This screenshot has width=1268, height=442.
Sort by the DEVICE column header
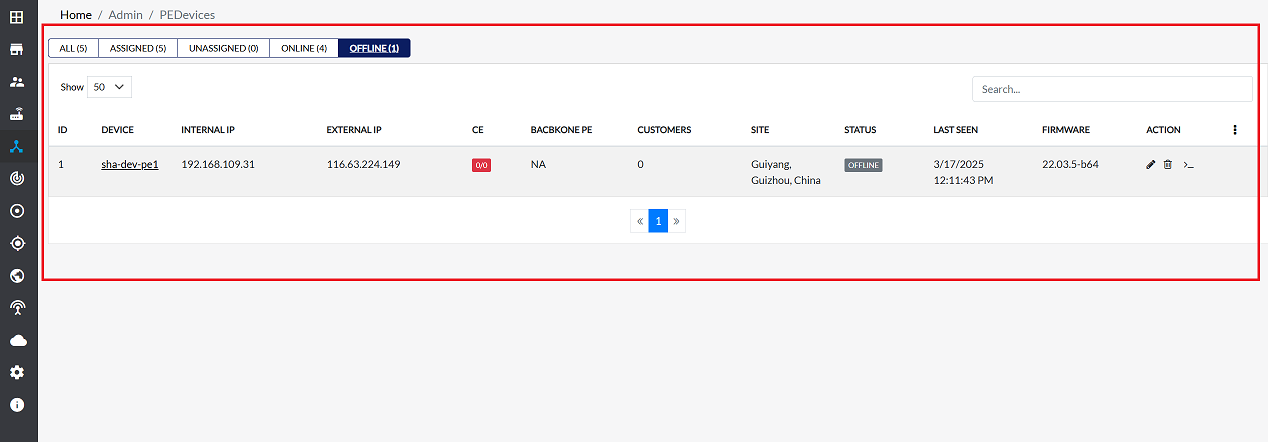click(x=117, y=130)
